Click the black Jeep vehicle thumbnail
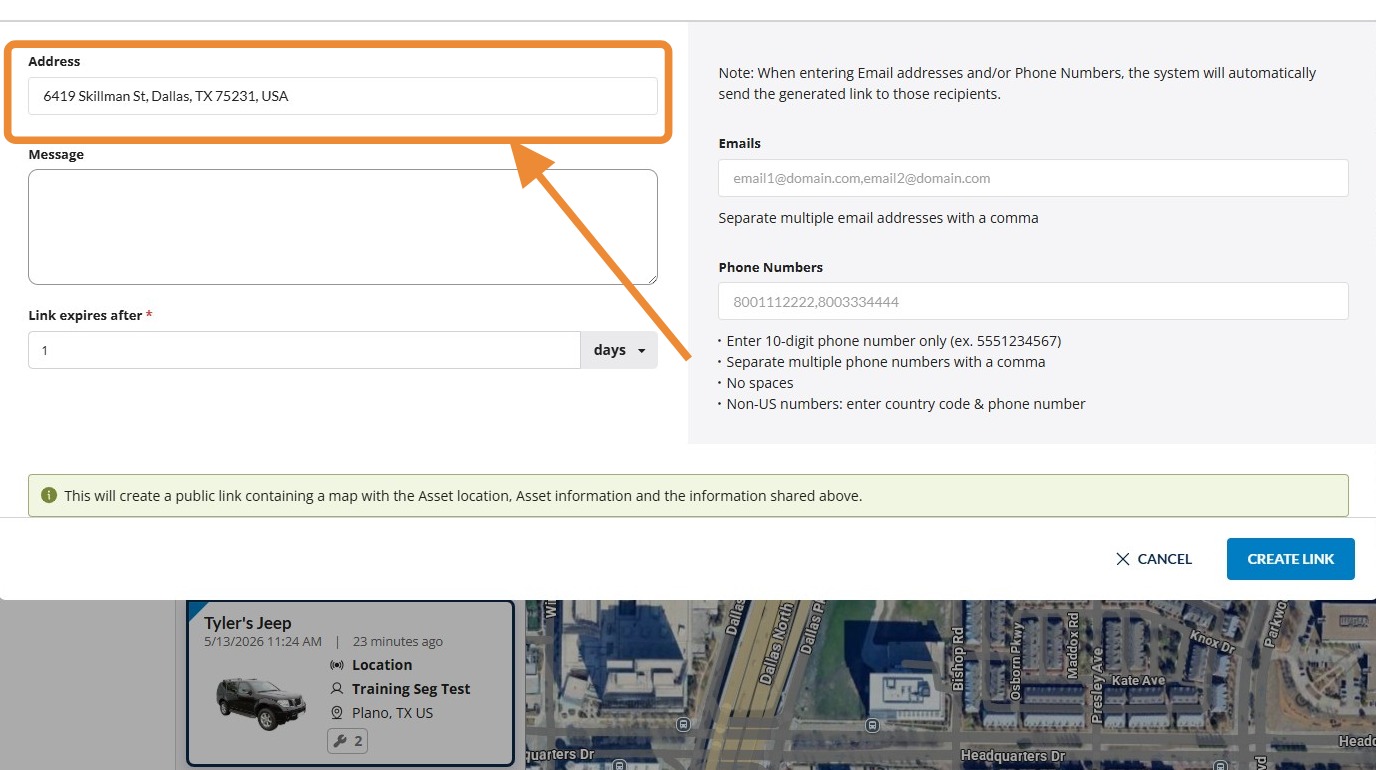Screen dimensions: 1376x770 [261, 703]
